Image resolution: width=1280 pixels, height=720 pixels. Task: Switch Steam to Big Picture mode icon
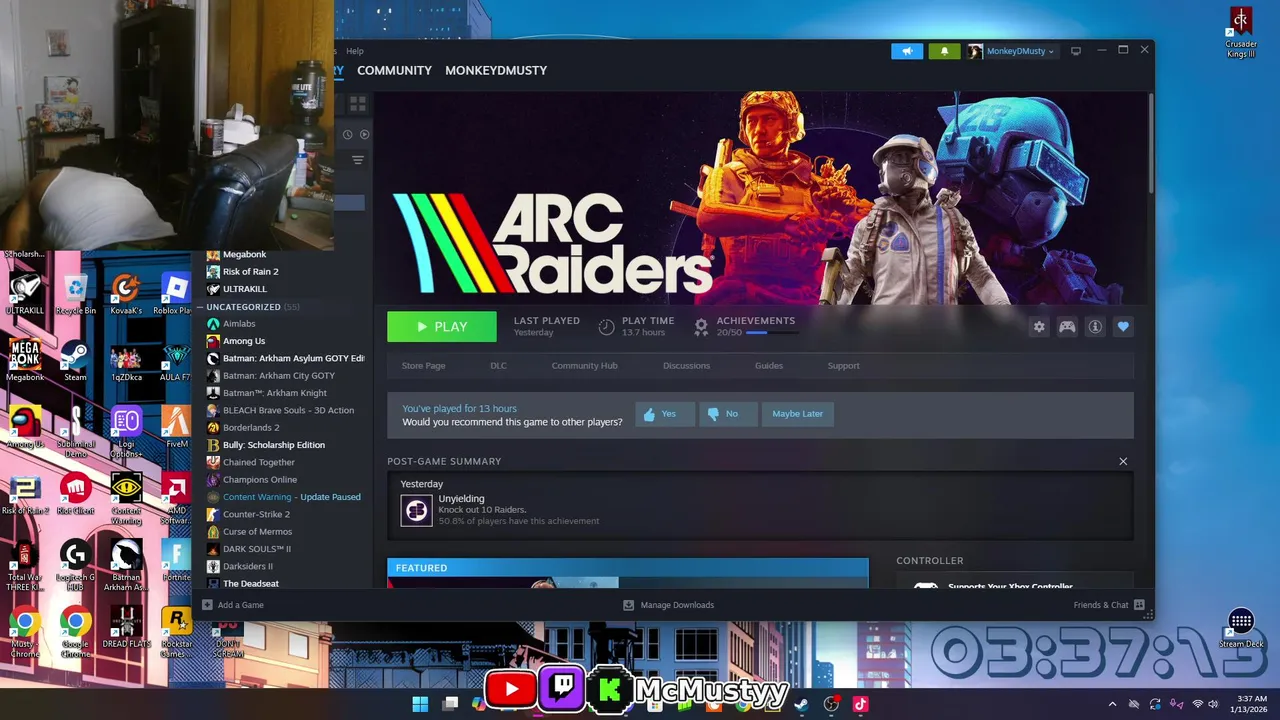[1076, 51]
